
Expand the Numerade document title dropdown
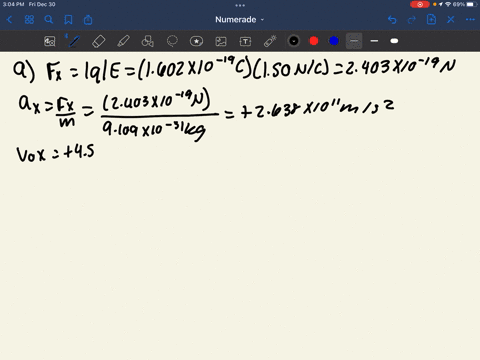(x=240, y=20)
